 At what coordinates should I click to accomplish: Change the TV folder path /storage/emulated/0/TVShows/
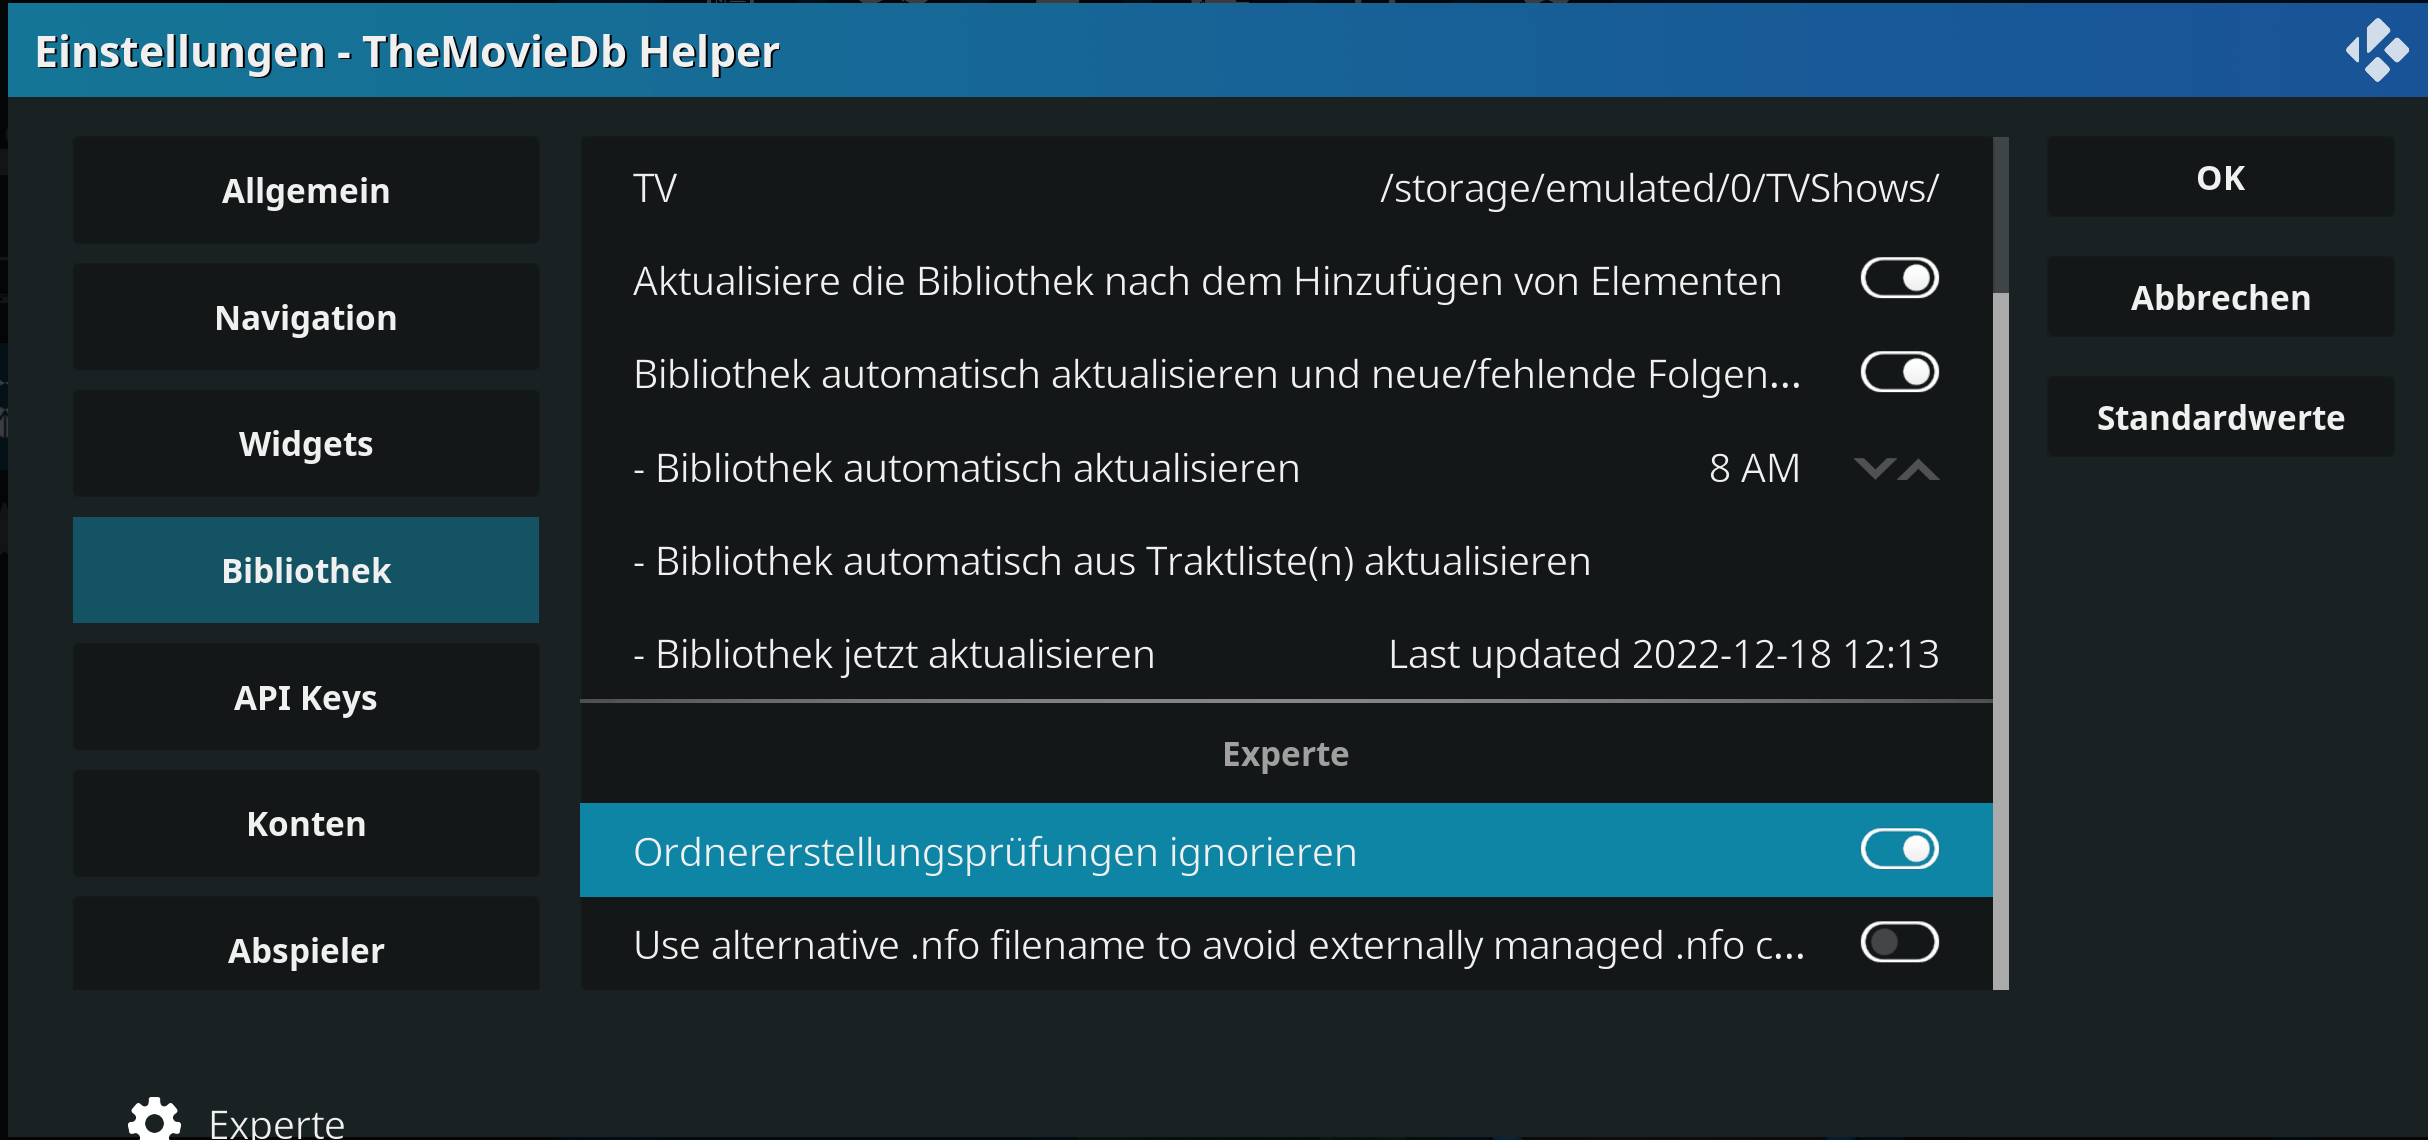click(x=1286, y=188)
